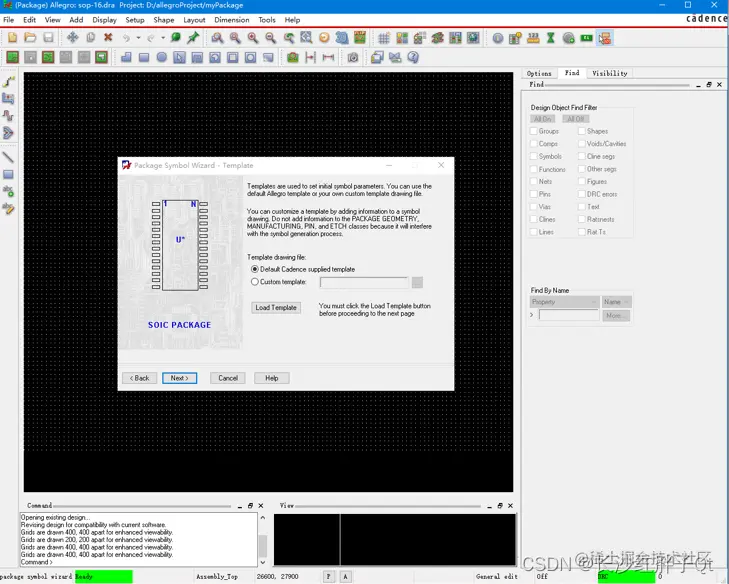Open the Name dropdown in Find By Name
The height and width of the screenshot is (584, 729).
(x=616, y=302)
